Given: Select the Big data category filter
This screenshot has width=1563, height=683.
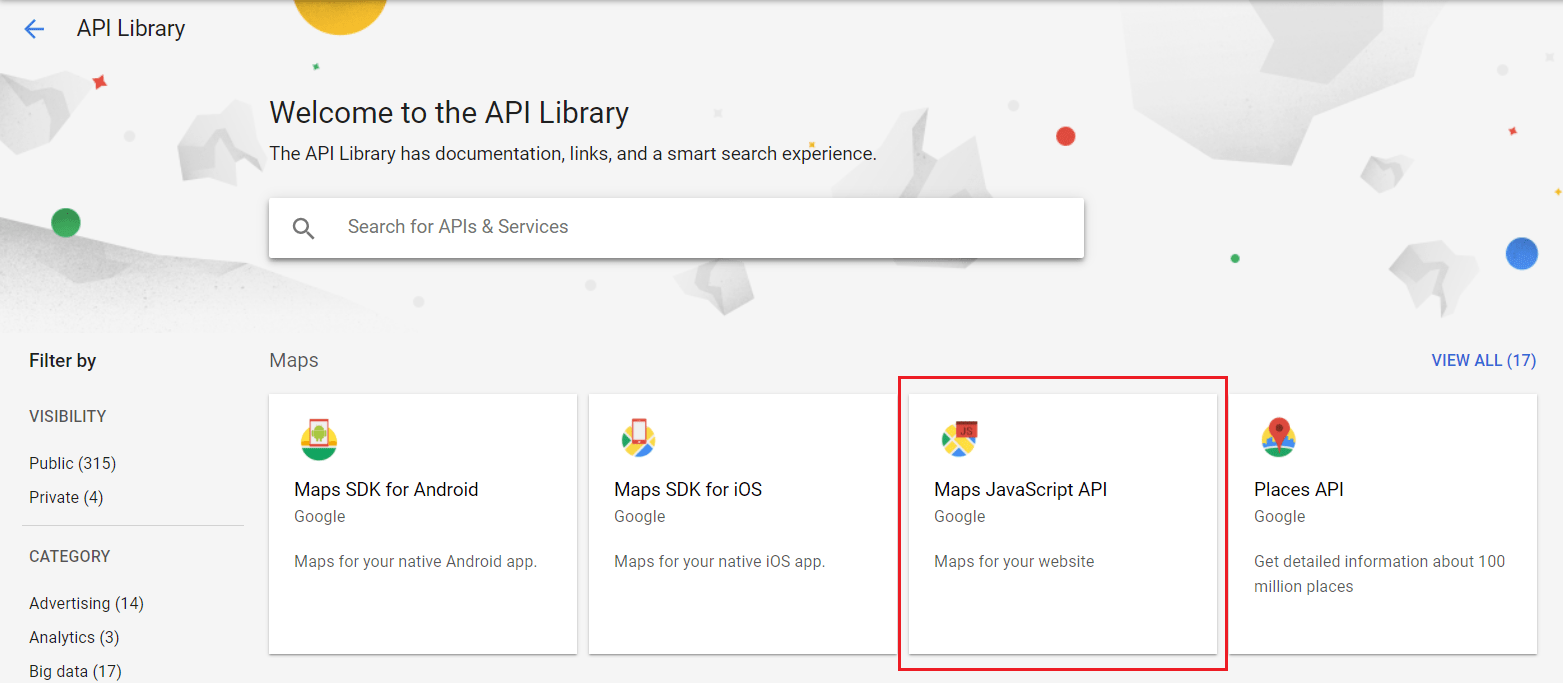Looking at the screenshot, I should pyautogui.click(x=75, y=671).
